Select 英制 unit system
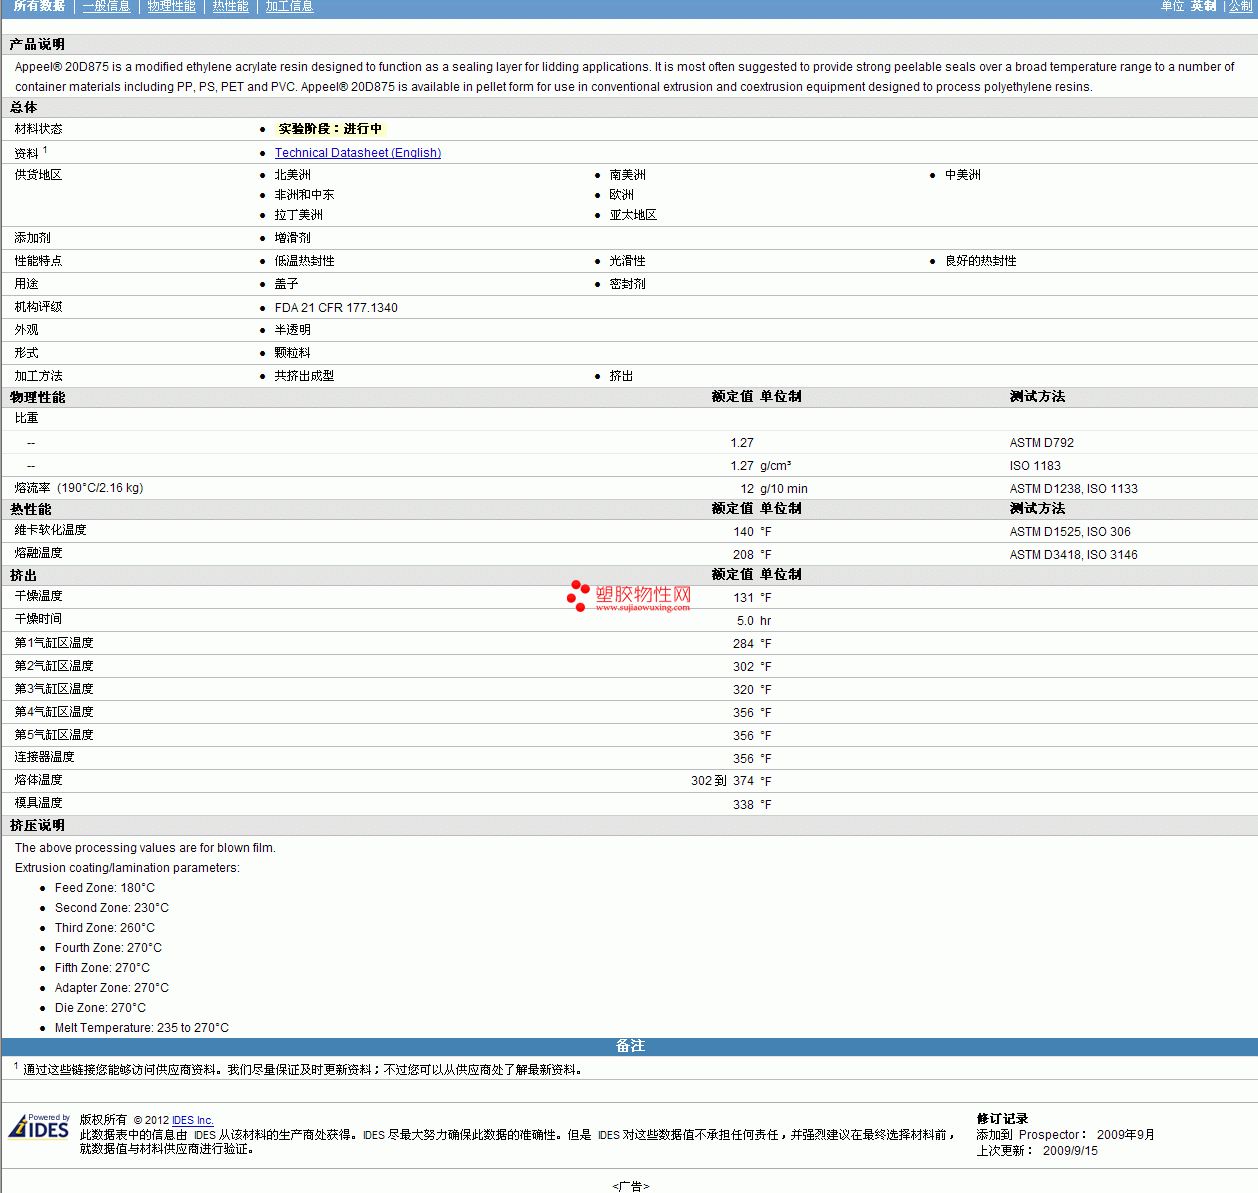Viewport: 1258px width, 1193px height. click(1203, 6)
